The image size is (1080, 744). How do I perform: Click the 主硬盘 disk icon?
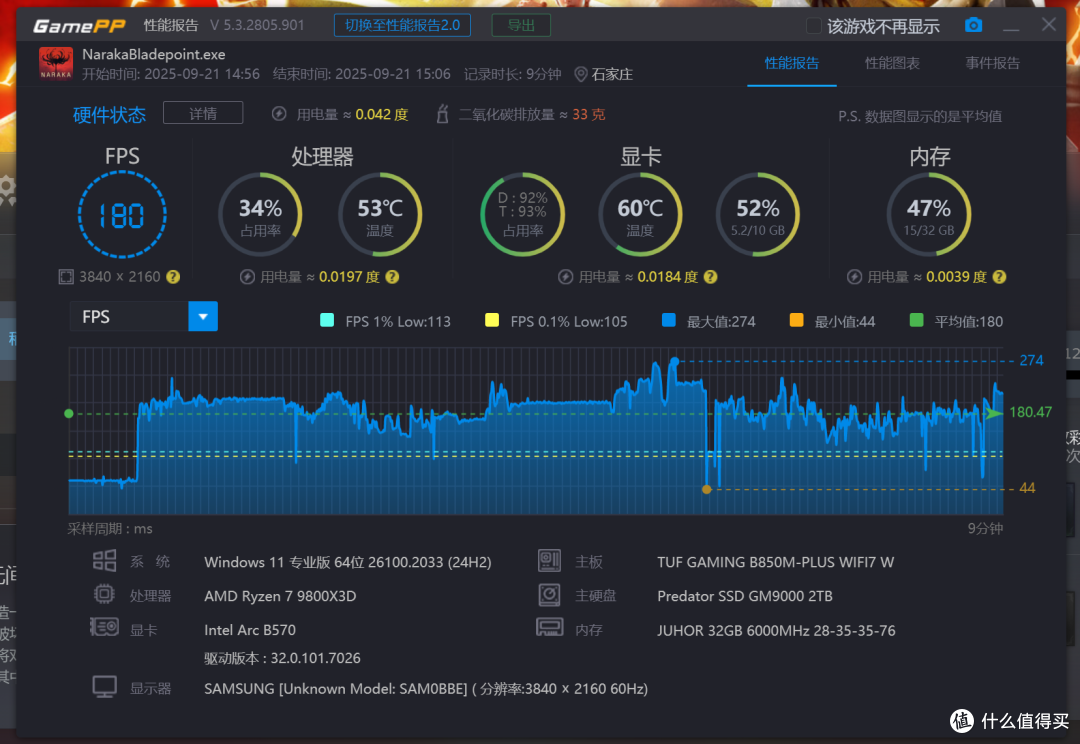pyautogui.click(x=549, y=595)
